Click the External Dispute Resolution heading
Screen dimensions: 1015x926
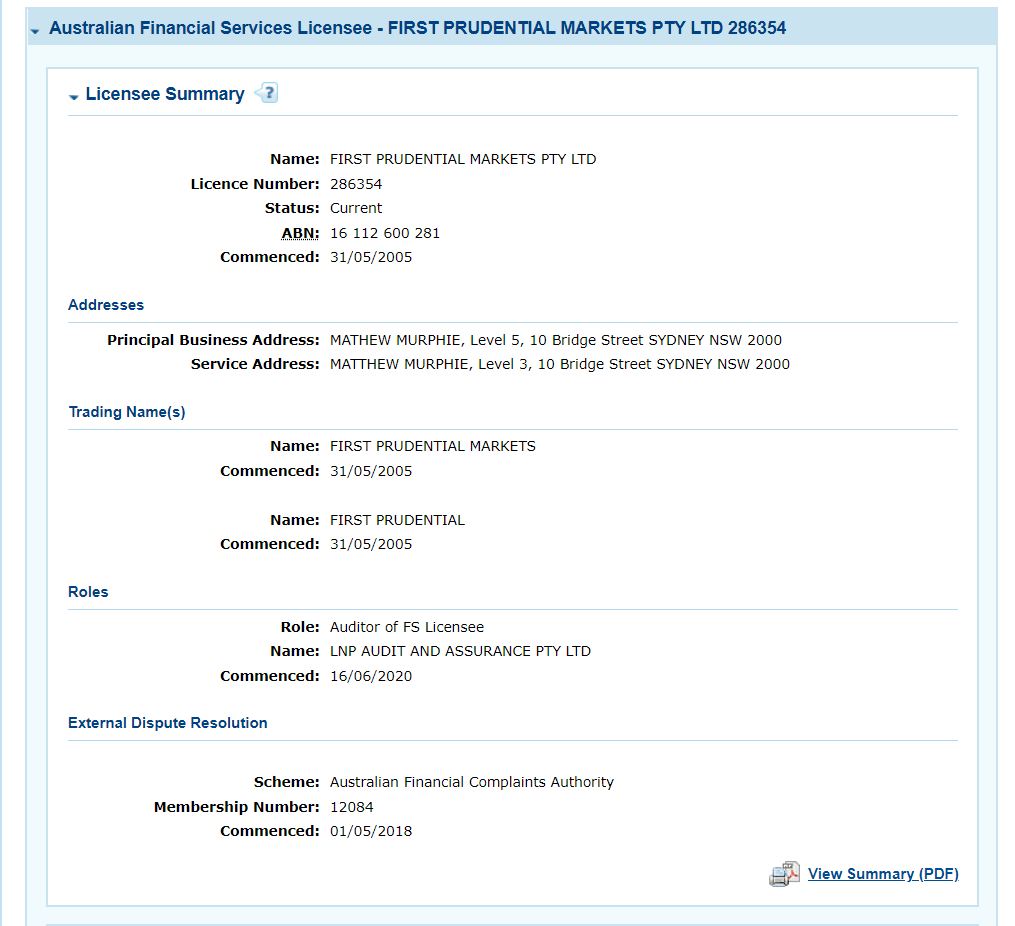[168, 723]
